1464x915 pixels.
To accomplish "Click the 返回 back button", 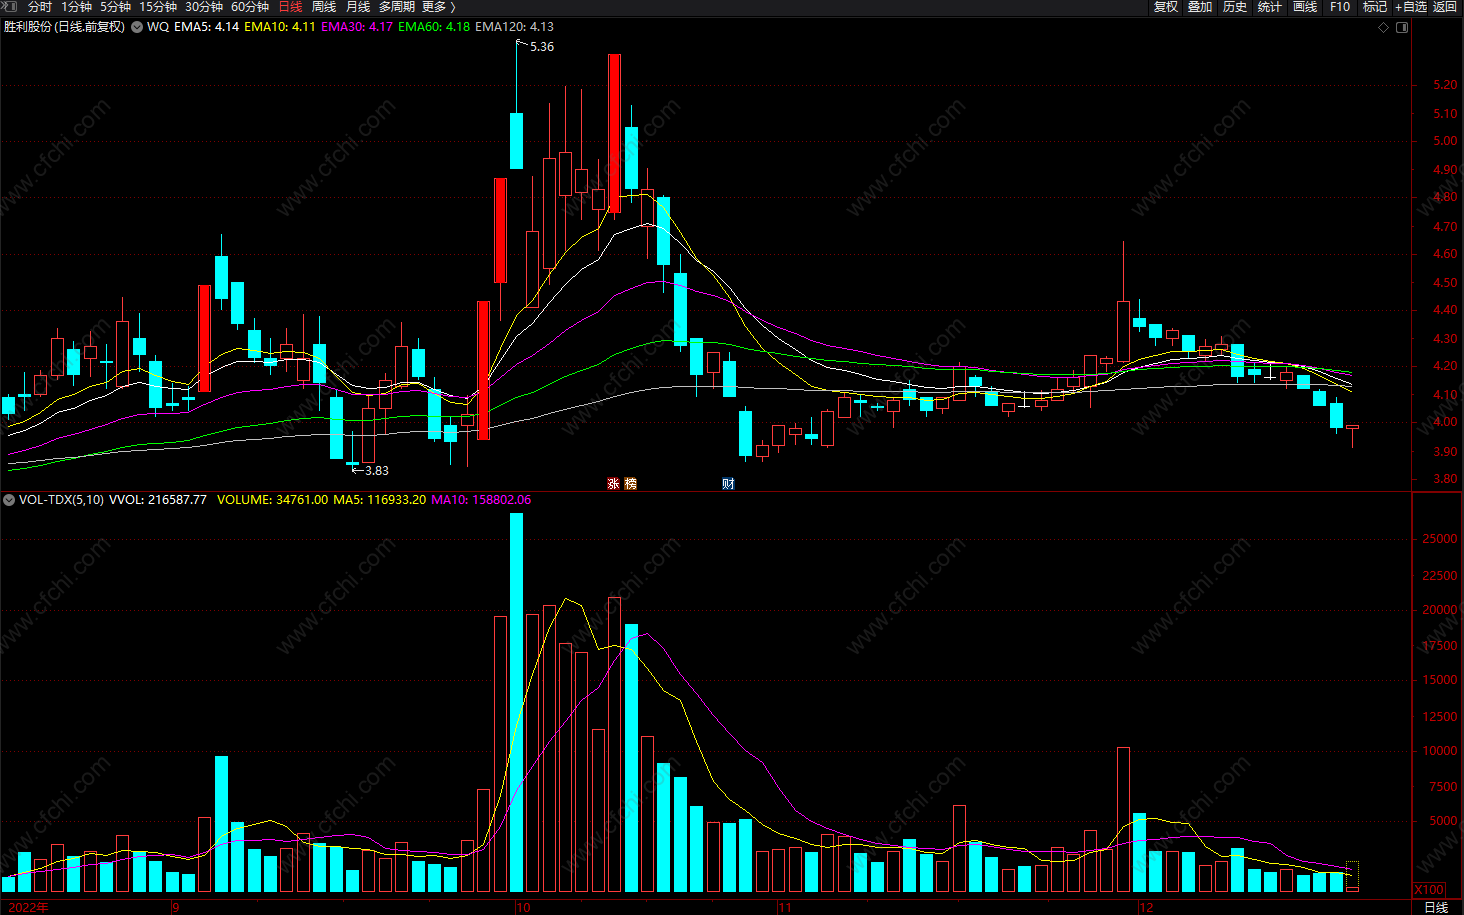I will pyautogui.click(x=1445, y=7).
